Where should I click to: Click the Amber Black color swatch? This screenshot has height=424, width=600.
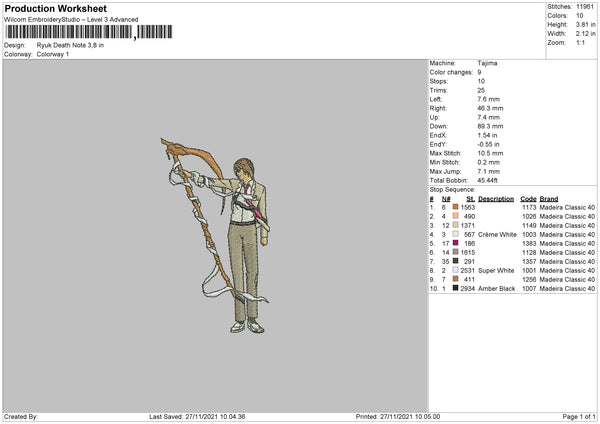click(x=455, y=288)
